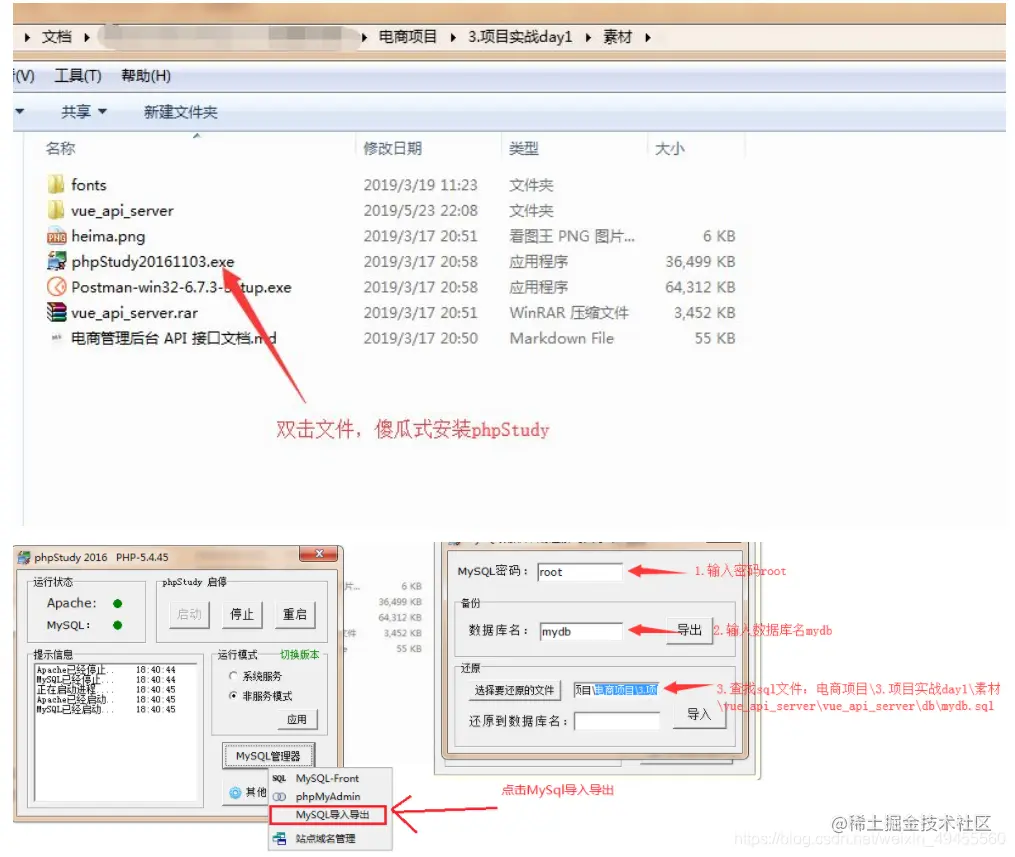Click 素材 in the address bar
The height and width of the screenshot is (857, 1015).
click(x=617, y=37)
